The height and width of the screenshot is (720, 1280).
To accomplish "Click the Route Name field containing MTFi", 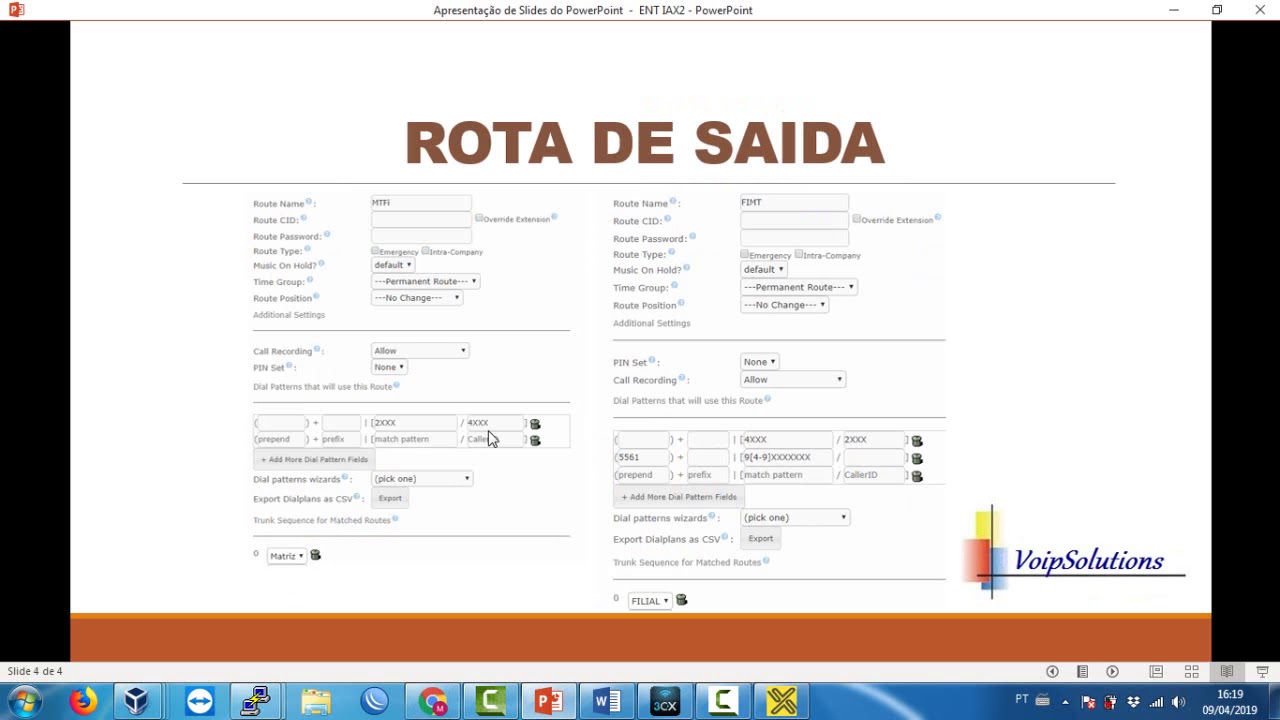I will [421, 203].
